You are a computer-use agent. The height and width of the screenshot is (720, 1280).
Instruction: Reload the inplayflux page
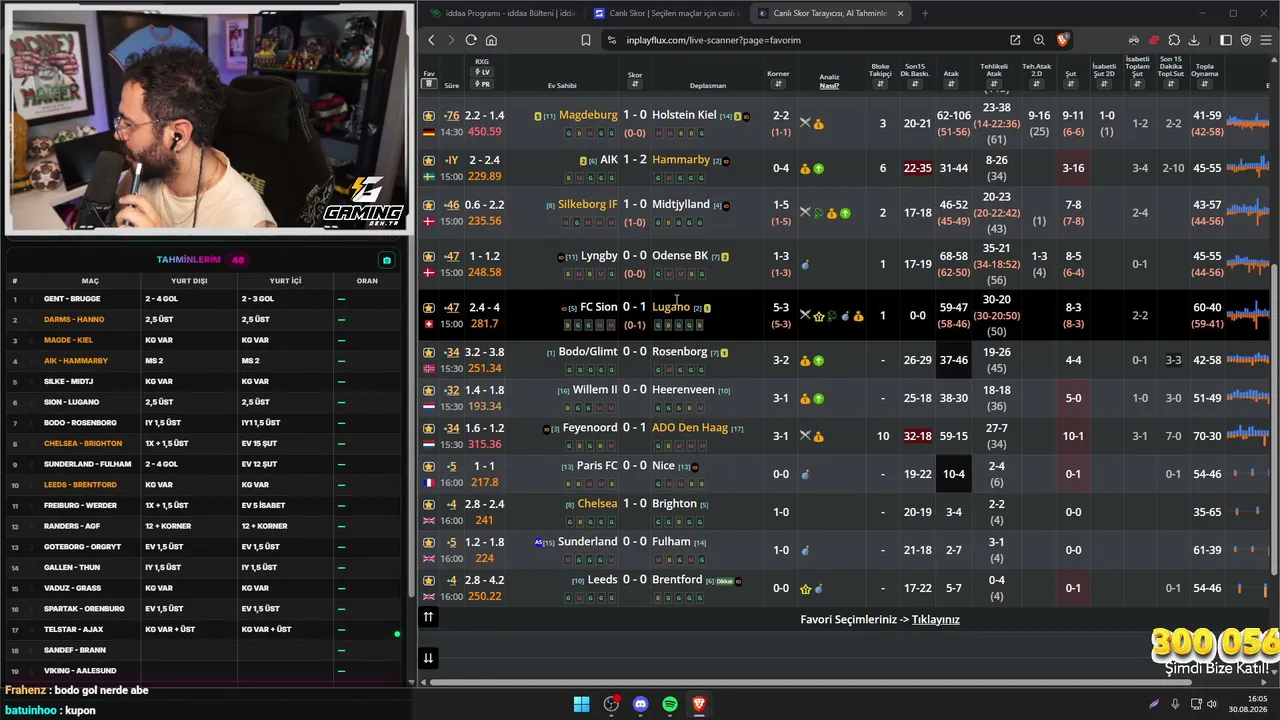(471, 40)
